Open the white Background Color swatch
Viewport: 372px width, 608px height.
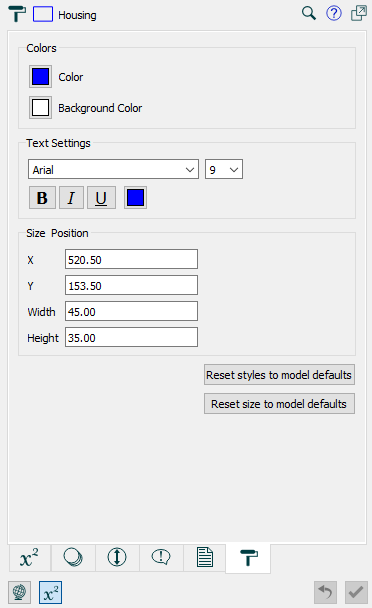click(40, 107)
